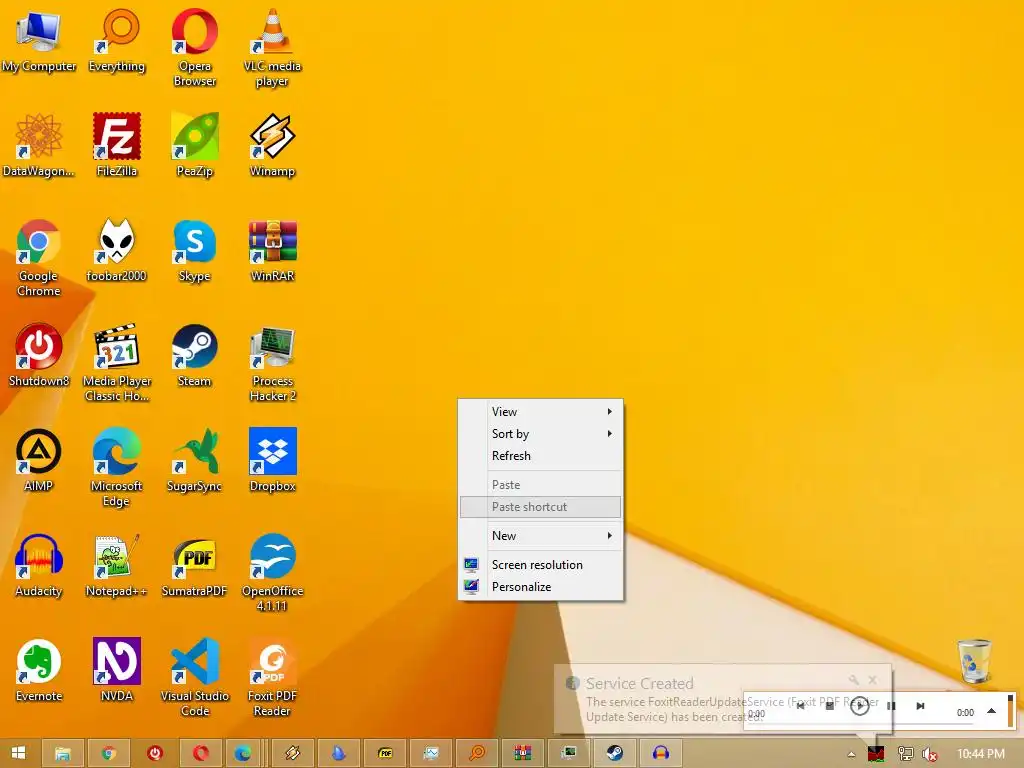This screenshot has height=768, width=1024.
Task: Click Paste shortcut in the context menu
Action: [x=541, y=507]
